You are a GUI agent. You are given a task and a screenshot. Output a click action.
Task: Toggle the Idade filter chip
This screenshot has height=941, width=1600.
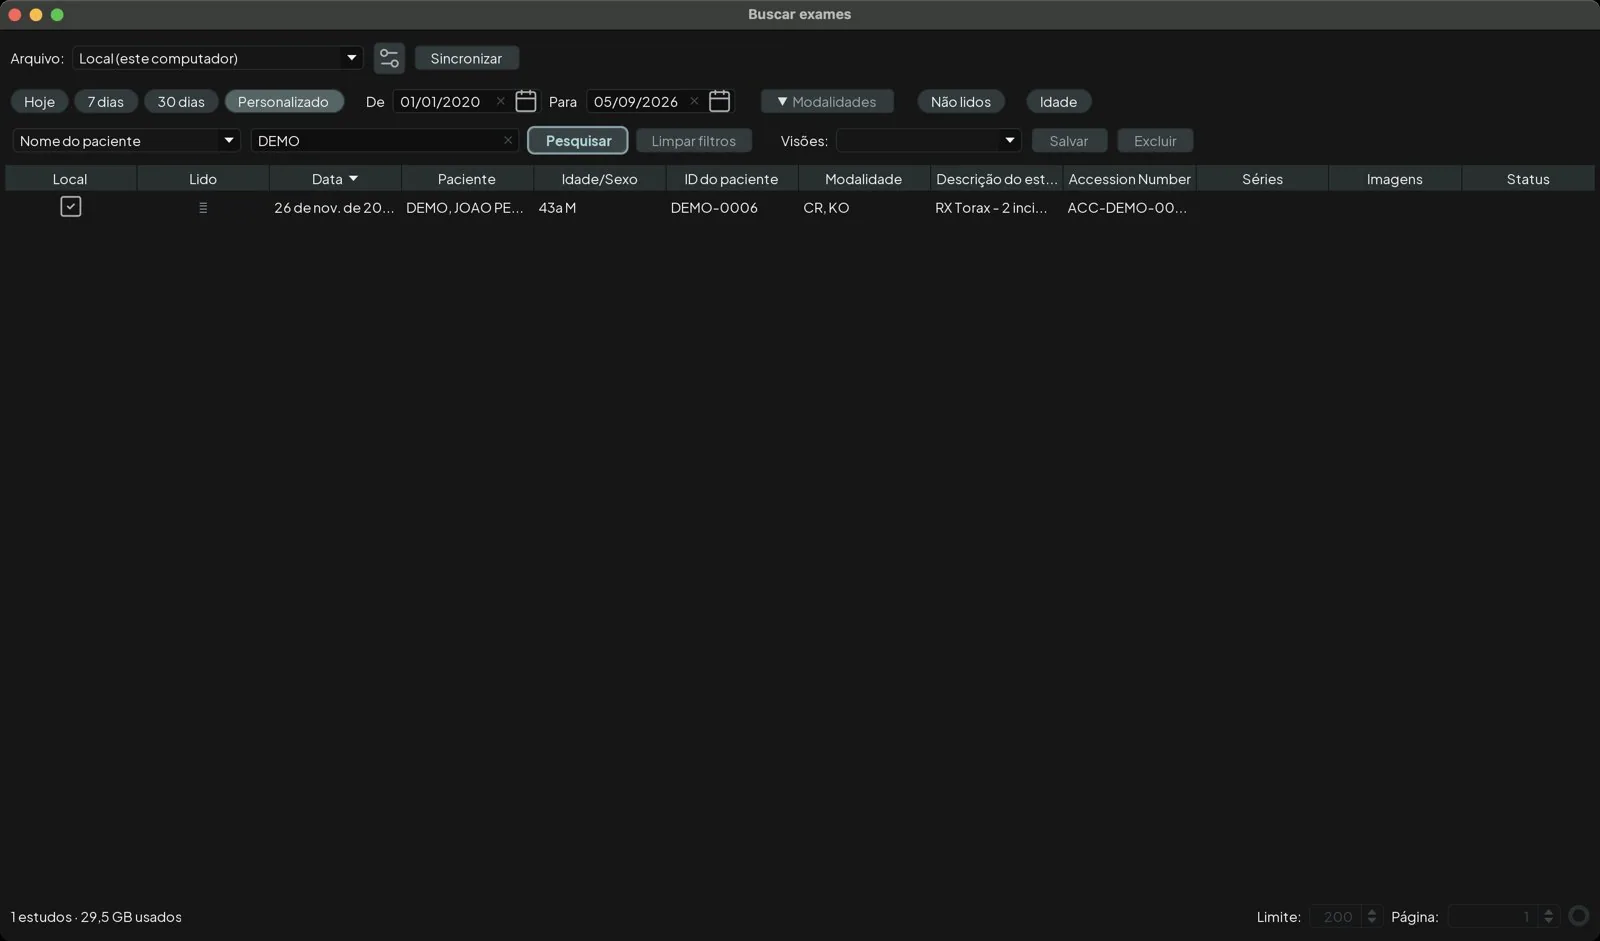[x=1058, y=101]
